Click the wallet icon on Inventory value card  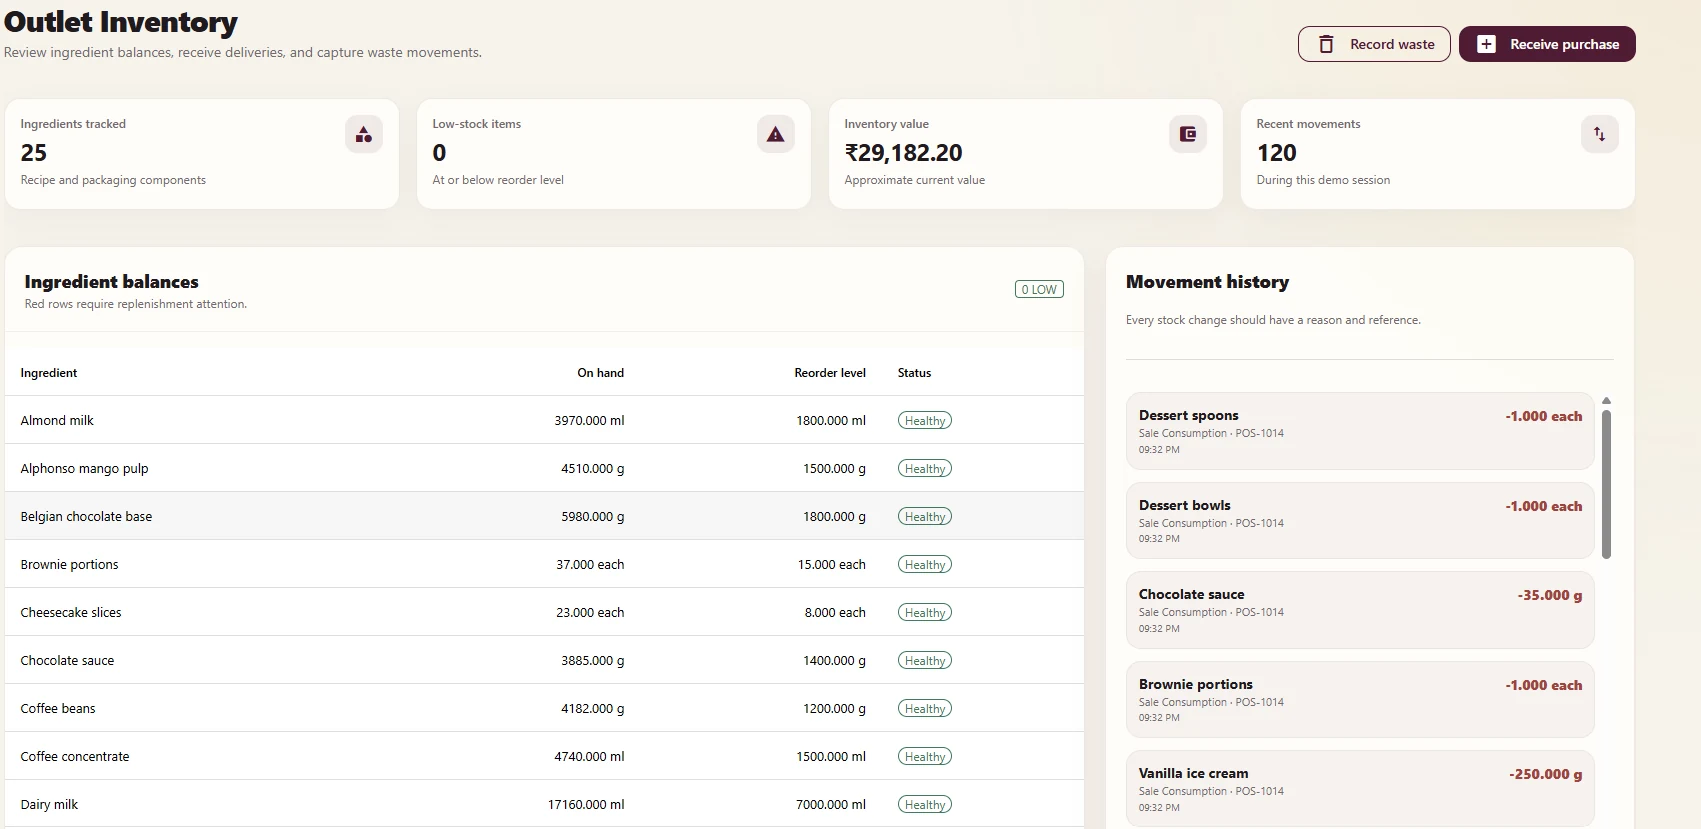click(1188, 134)
